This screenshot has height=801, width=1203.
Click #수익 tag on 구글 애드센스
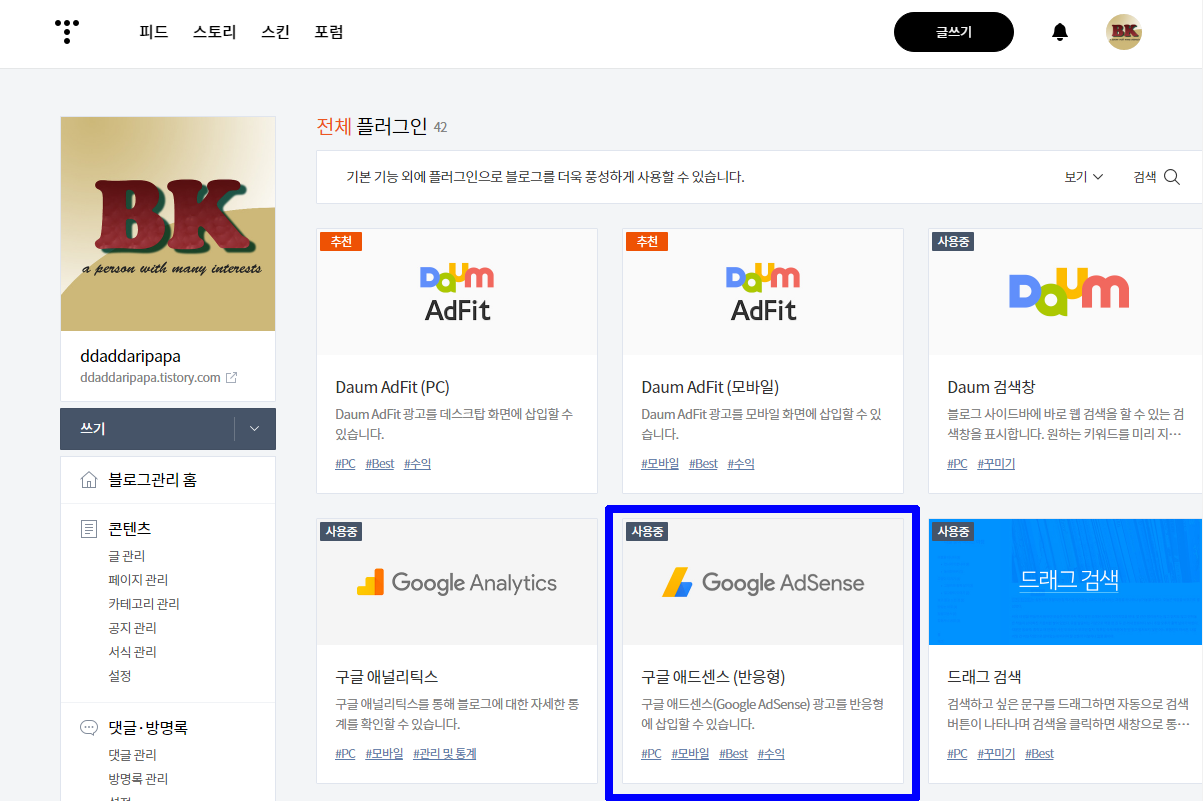coord(771,754)
